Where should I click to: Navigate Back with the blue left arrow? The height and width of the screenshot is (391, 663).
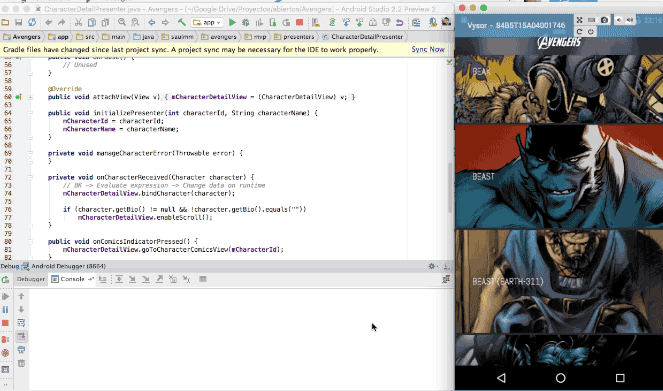click(x=151, y=22)
